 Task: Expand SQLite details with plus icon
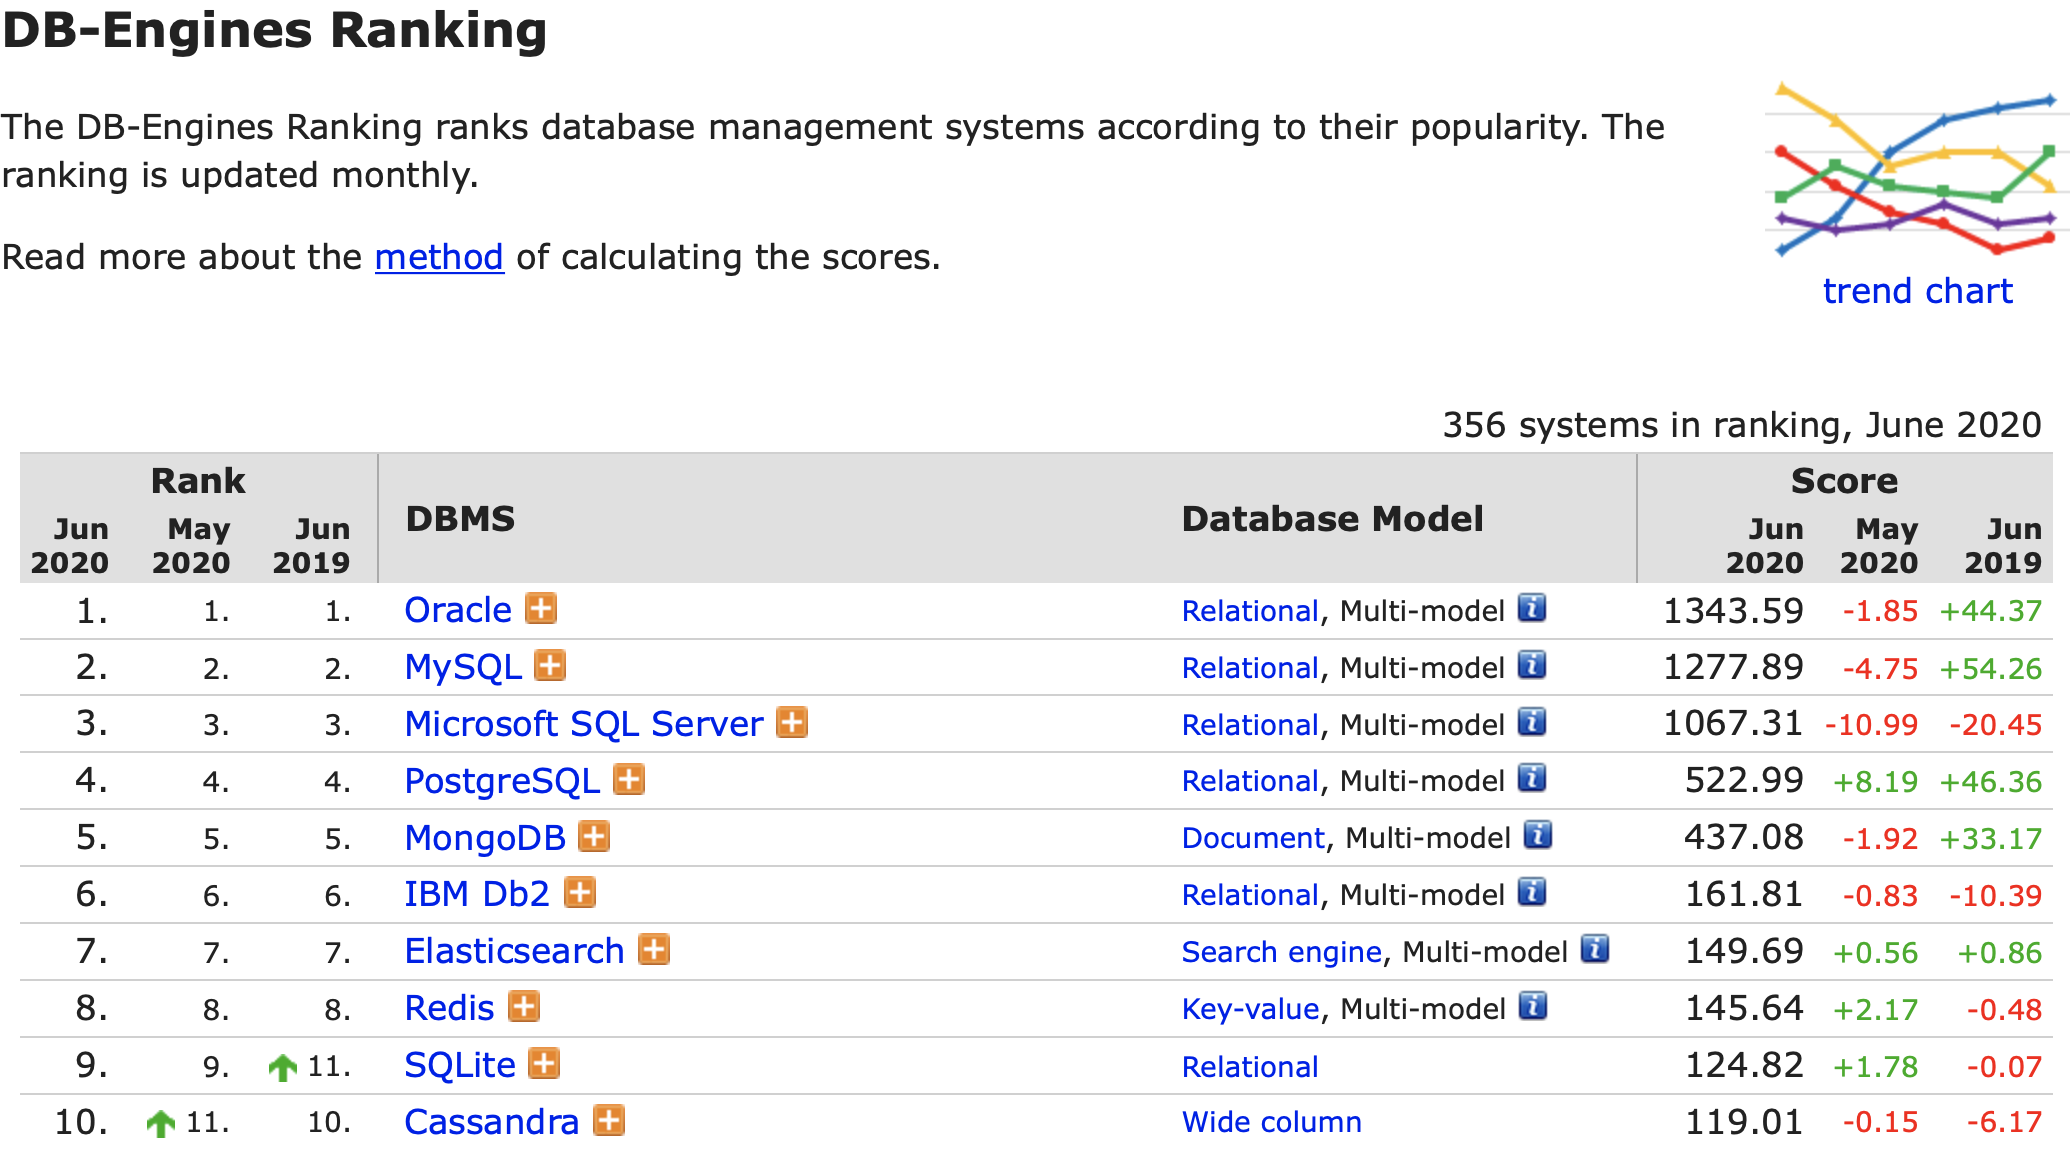tap(544, 1063)
